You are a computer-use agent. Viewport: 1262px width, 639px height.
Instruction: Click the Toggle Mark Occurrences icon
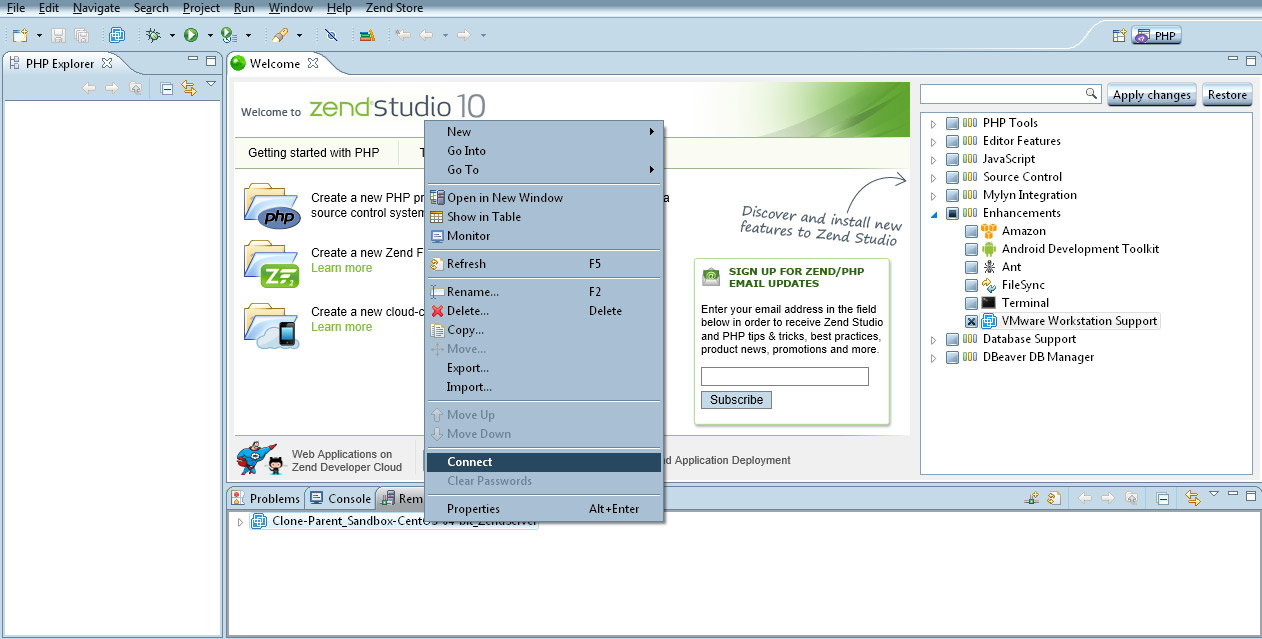[x=332, y=35]
